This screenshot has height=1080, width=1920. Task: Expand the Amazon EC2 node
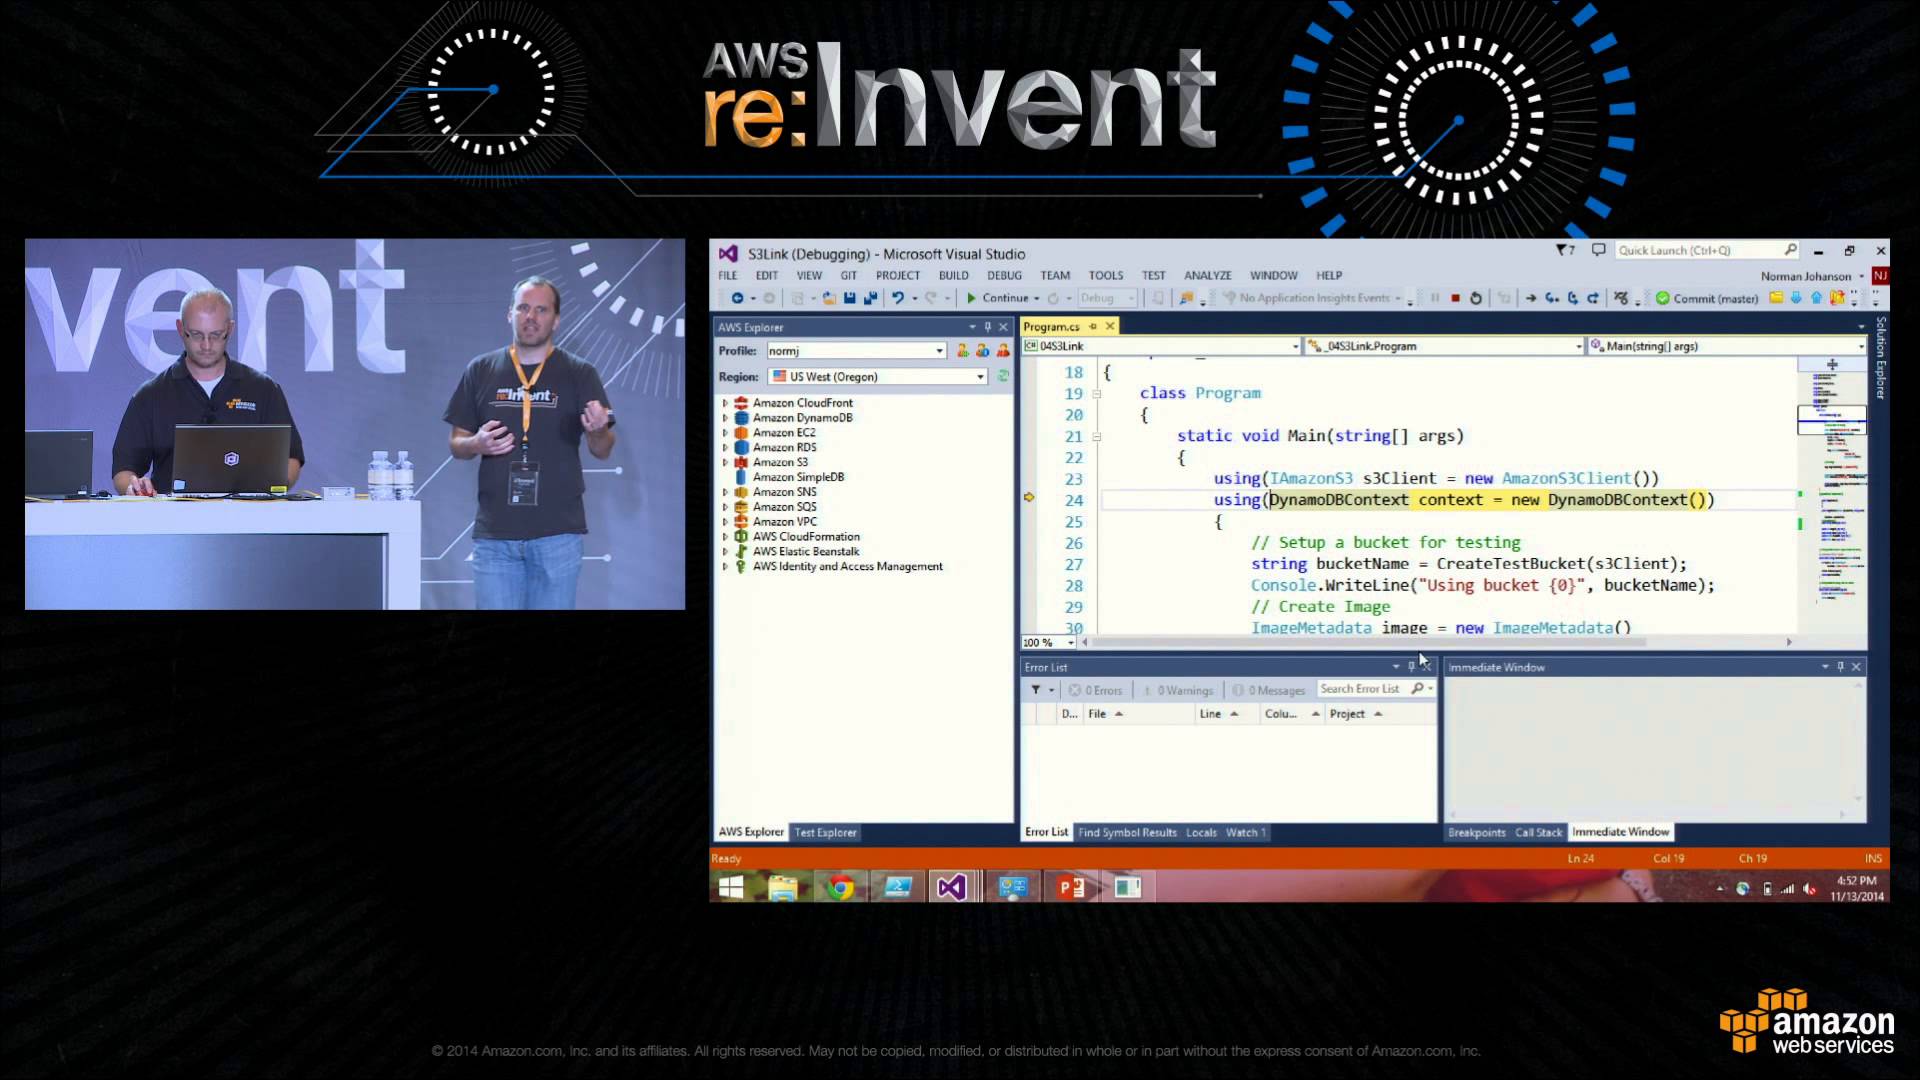[x=725, y=433]
